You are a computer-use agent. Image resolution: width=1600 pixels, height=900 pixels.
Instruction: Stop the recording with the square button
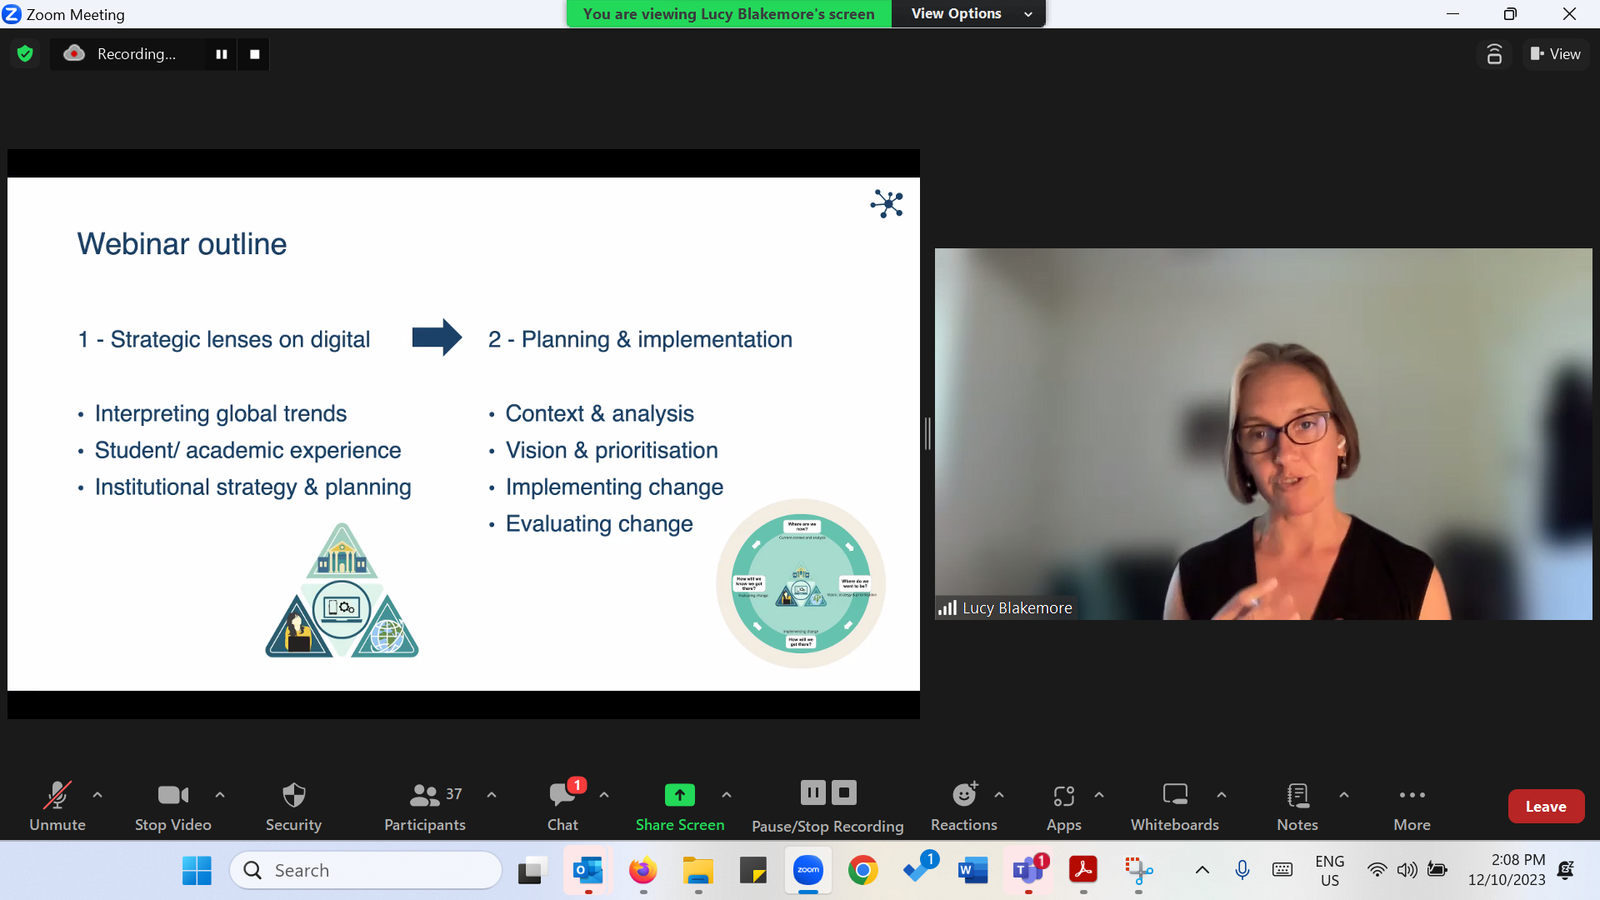255,54
